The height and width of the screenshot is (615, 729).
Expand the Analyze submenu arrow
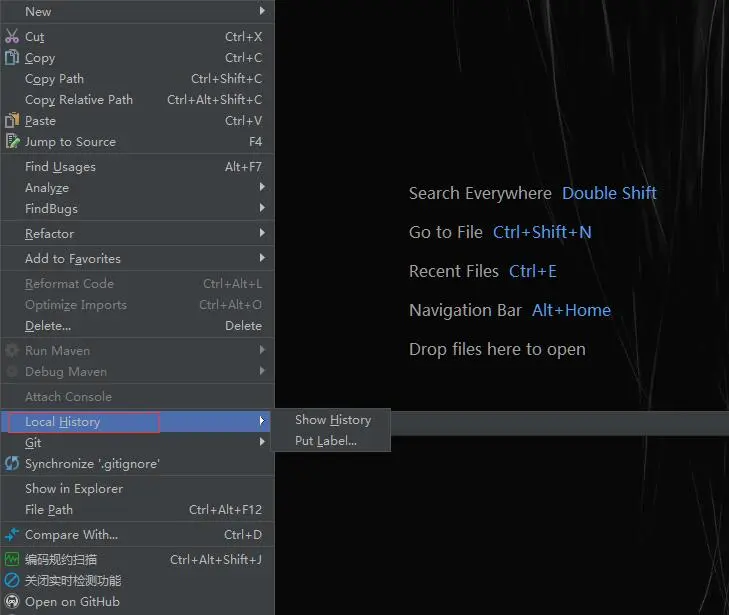point(262,188)
